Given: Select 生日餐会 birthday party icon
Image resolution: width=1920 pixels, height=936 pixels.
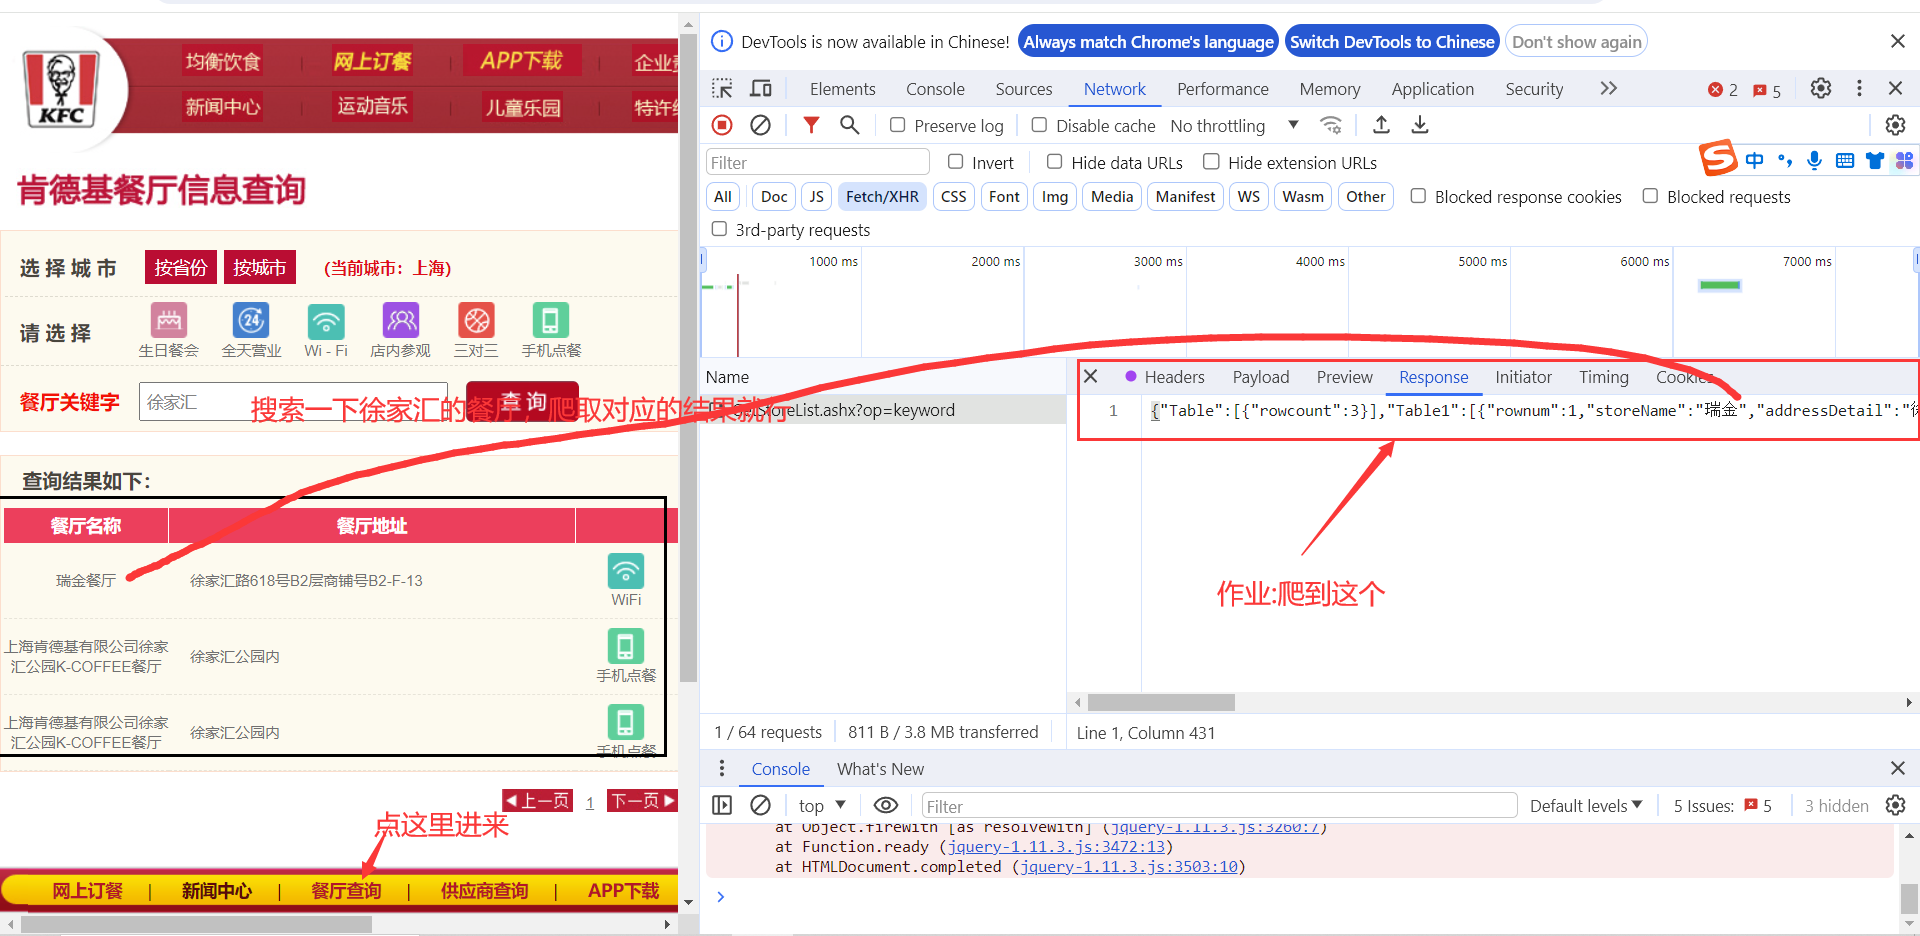Looking at the screenshot, I should 169,321.
